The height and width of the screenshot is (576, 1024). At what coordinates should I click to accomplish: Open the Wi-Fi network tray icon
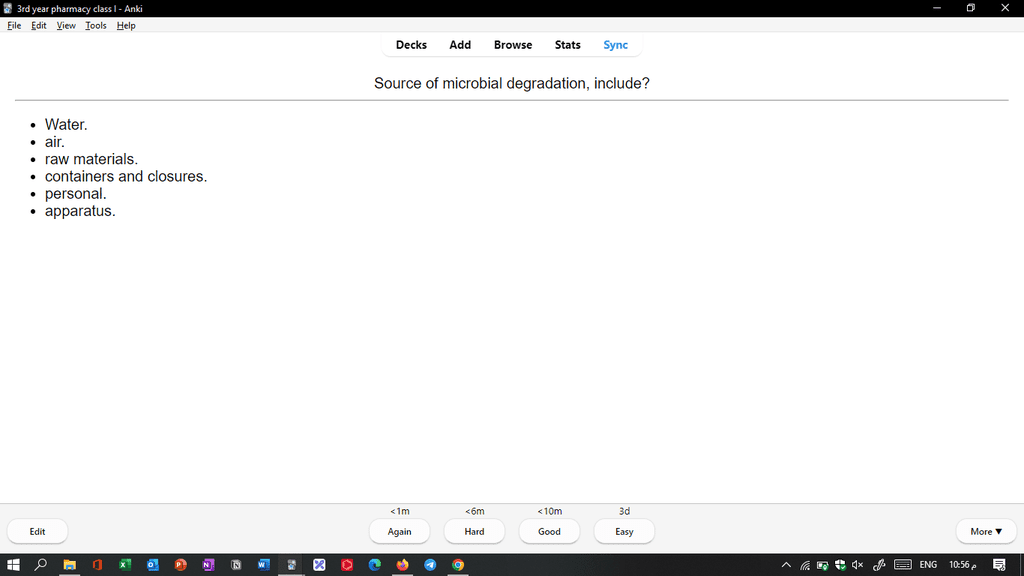click(x=805, y=565)
